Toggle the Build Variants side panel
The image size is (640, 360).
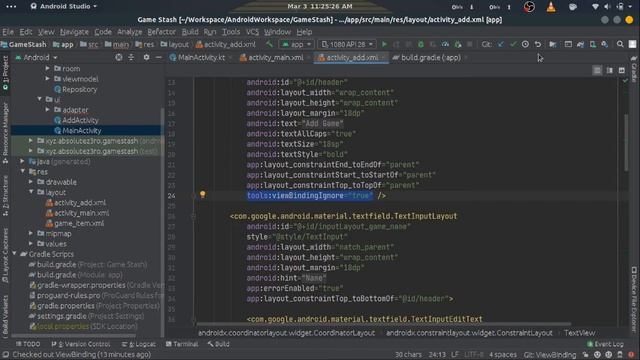tap(5, 316)
